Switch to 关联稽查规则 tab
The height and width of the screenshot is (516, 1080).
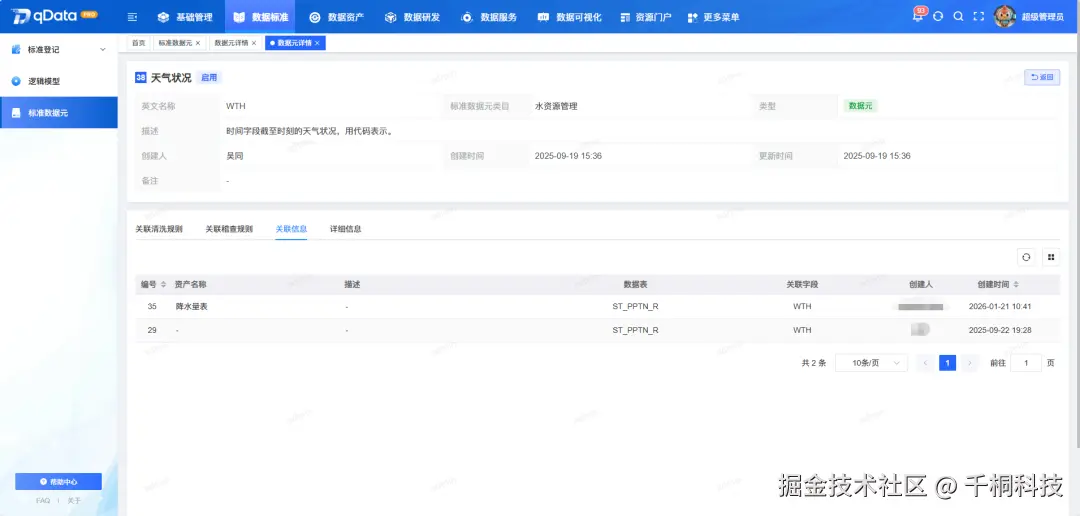coord(229,229)
